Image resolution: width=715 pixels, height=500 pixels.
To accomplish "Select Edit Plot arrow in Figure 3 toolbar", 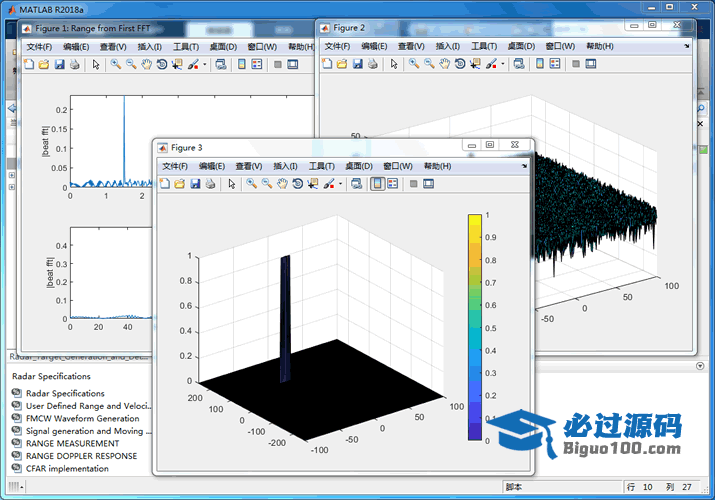I will tap(232, 184).
